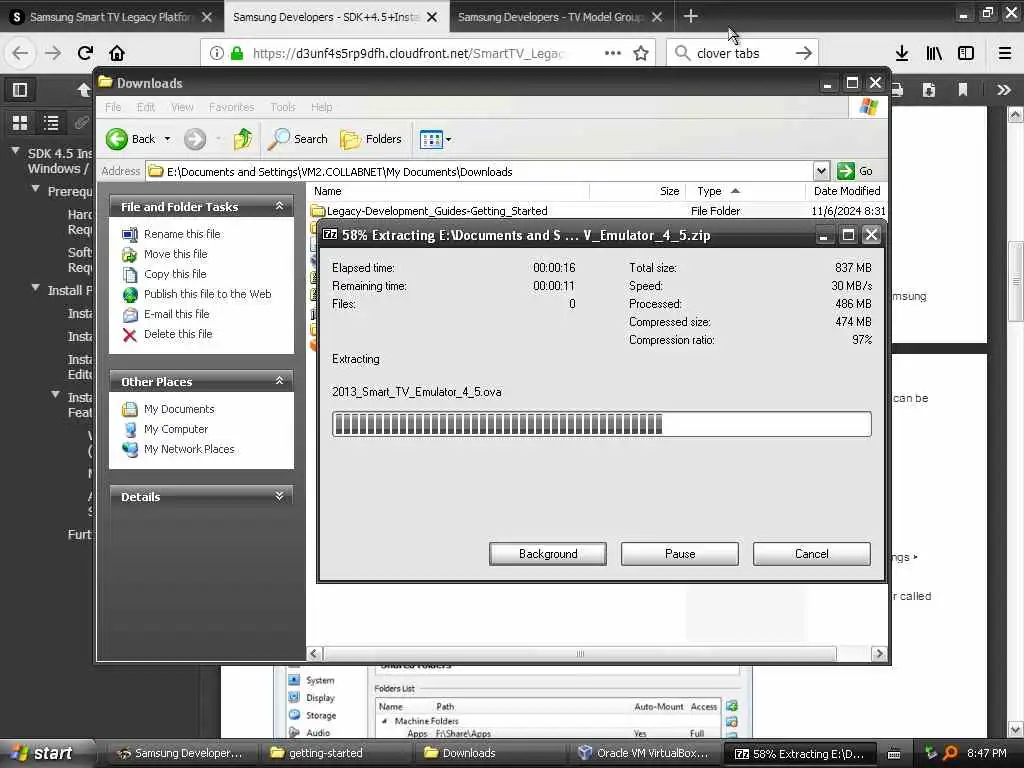Image resolution: width=1024 pixels, height=768 pixels.
Task: Click the Firefox reload page icon
Action: (x=85, y=53)
